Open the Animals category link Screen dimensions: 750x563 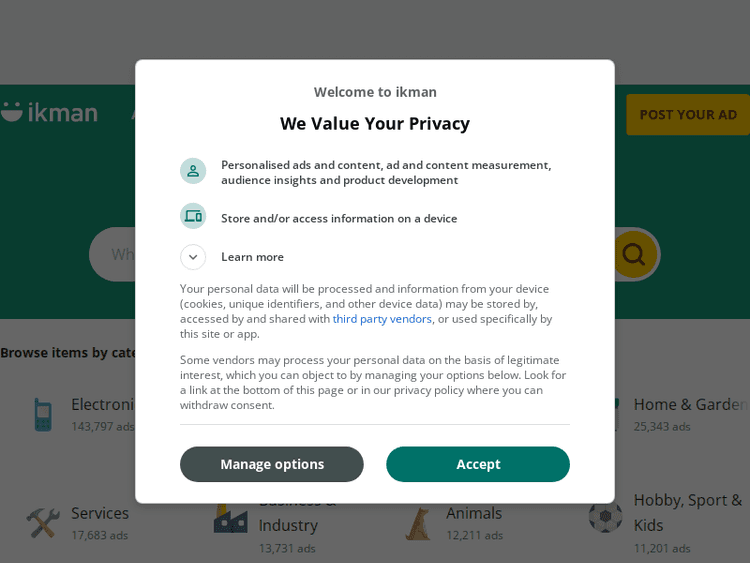click(474, 513)
